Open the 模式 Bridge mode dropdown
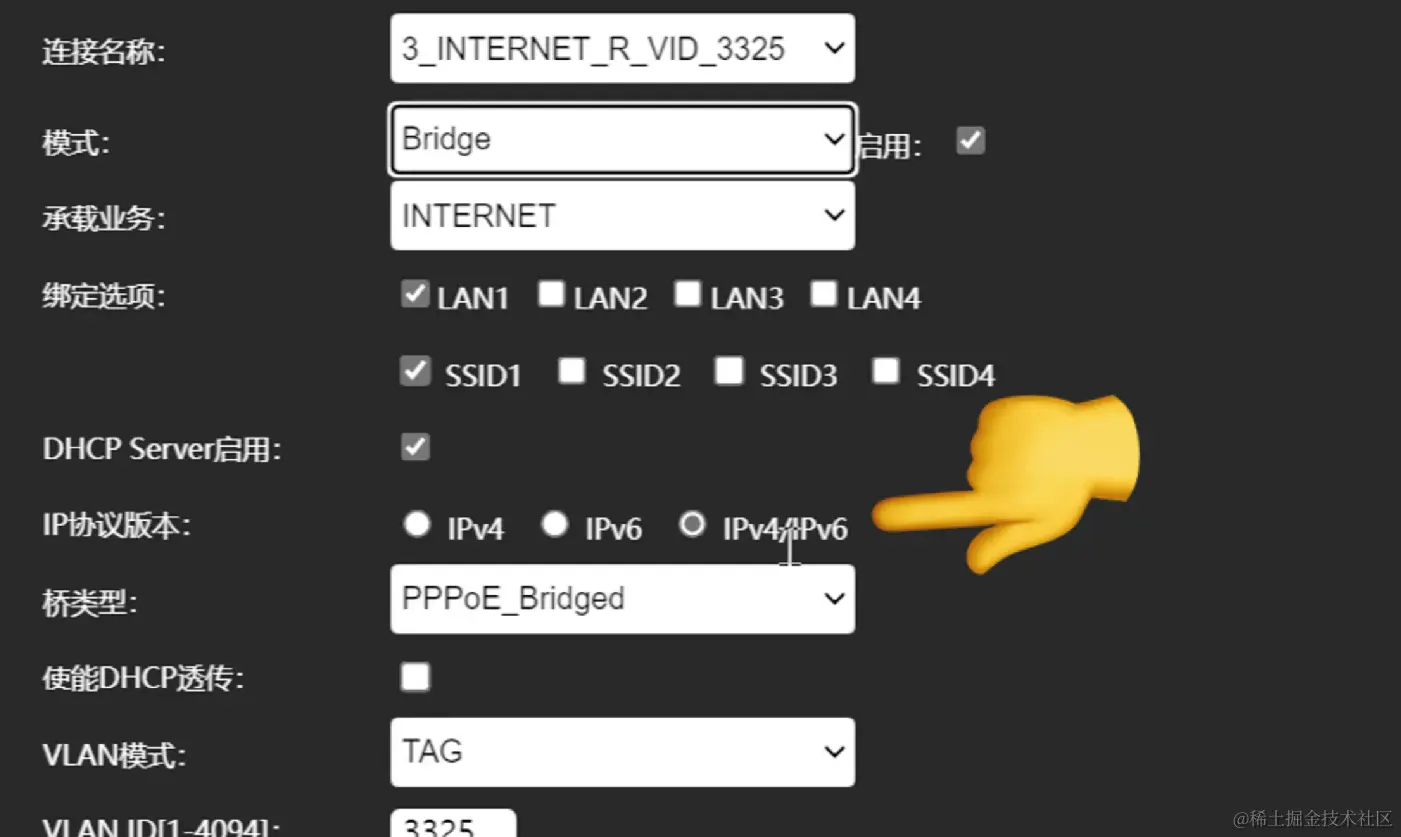 [622, 139]
